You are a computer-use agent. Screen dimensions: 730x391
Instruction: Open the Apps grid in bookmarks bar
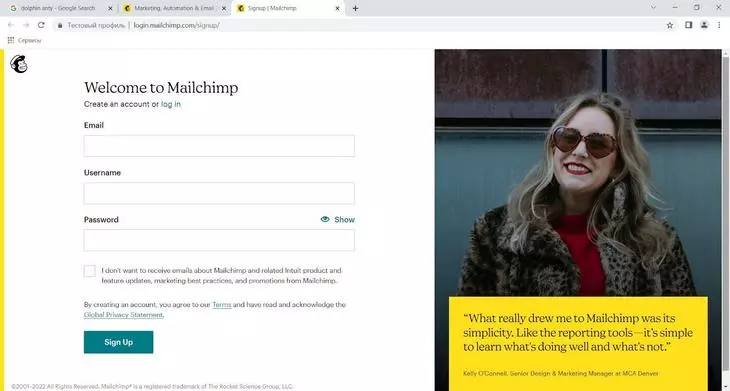[11, 40]
